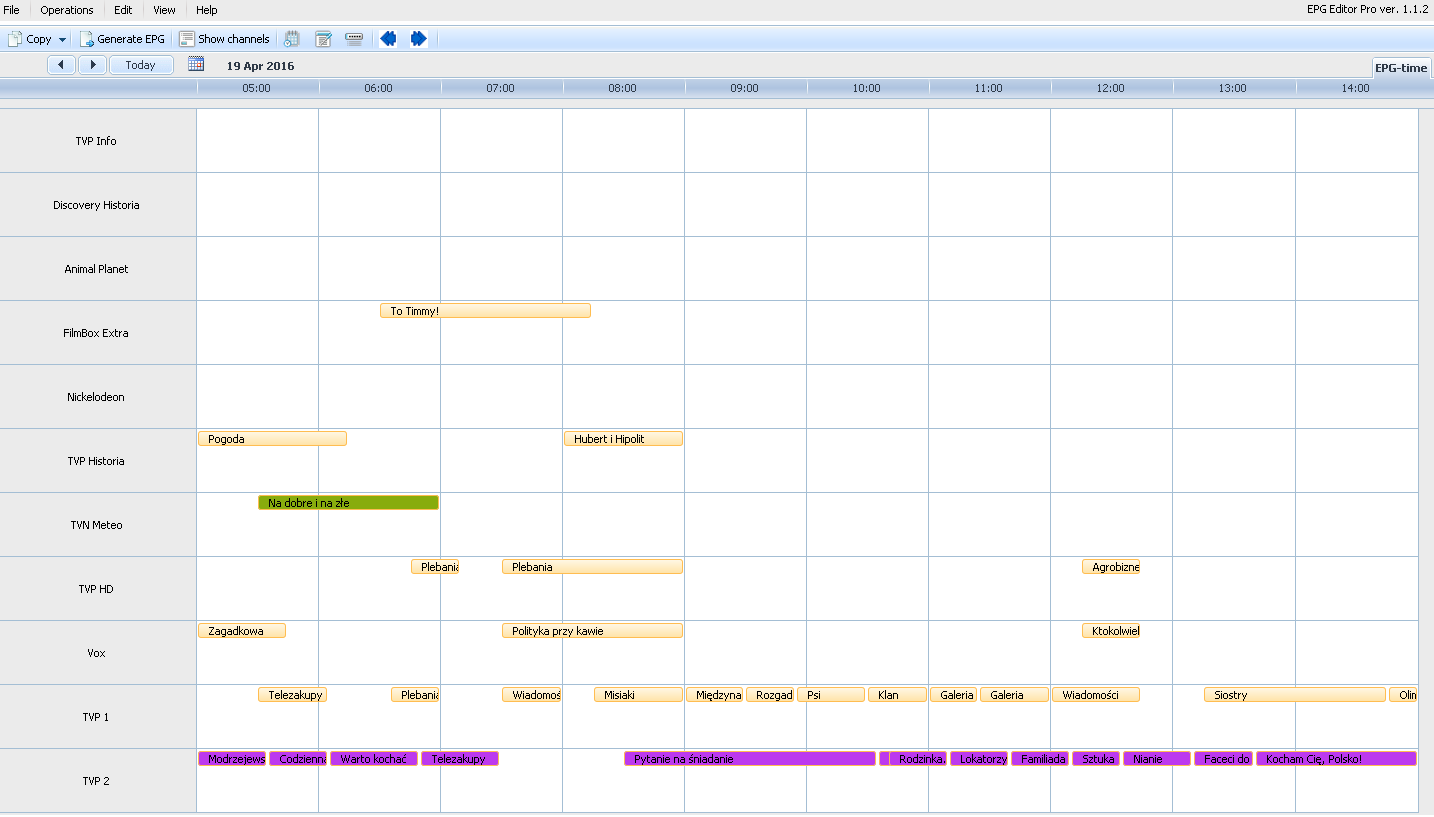Select the Nickelodeon channel row
Image resolution: width=1434 pixels, height=817 pixels.
(x=98, y=397)
